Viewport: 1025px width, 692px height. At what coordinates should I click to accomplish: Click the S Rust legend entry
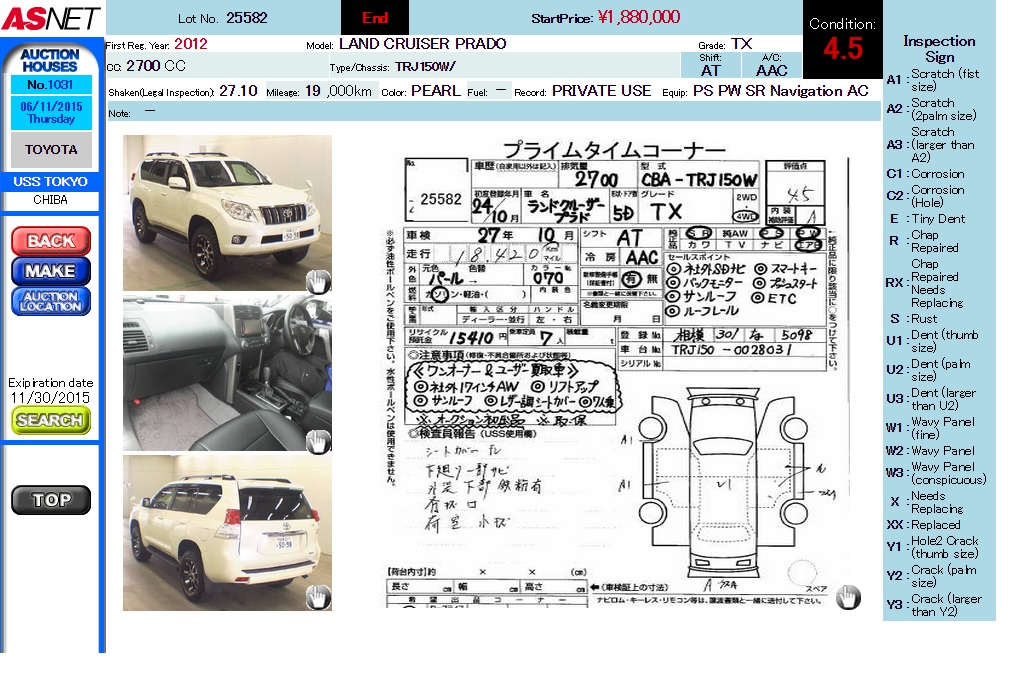tap(914, 319)
